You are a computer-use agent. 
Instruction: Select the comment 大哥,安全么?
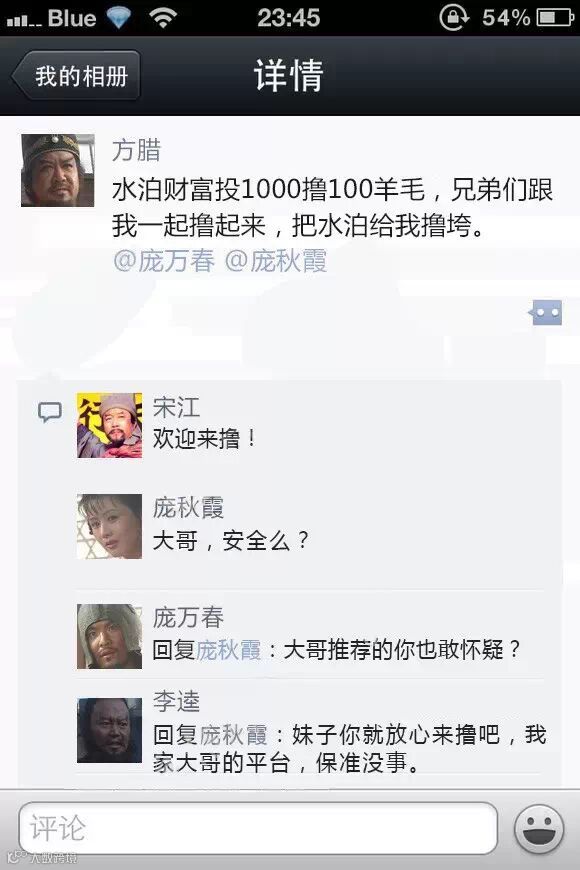coord(230,540)
